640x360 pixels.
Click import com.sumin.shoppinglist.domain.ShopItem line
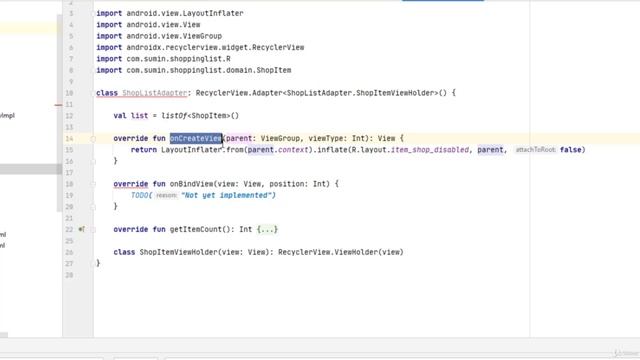coord(194,70)
